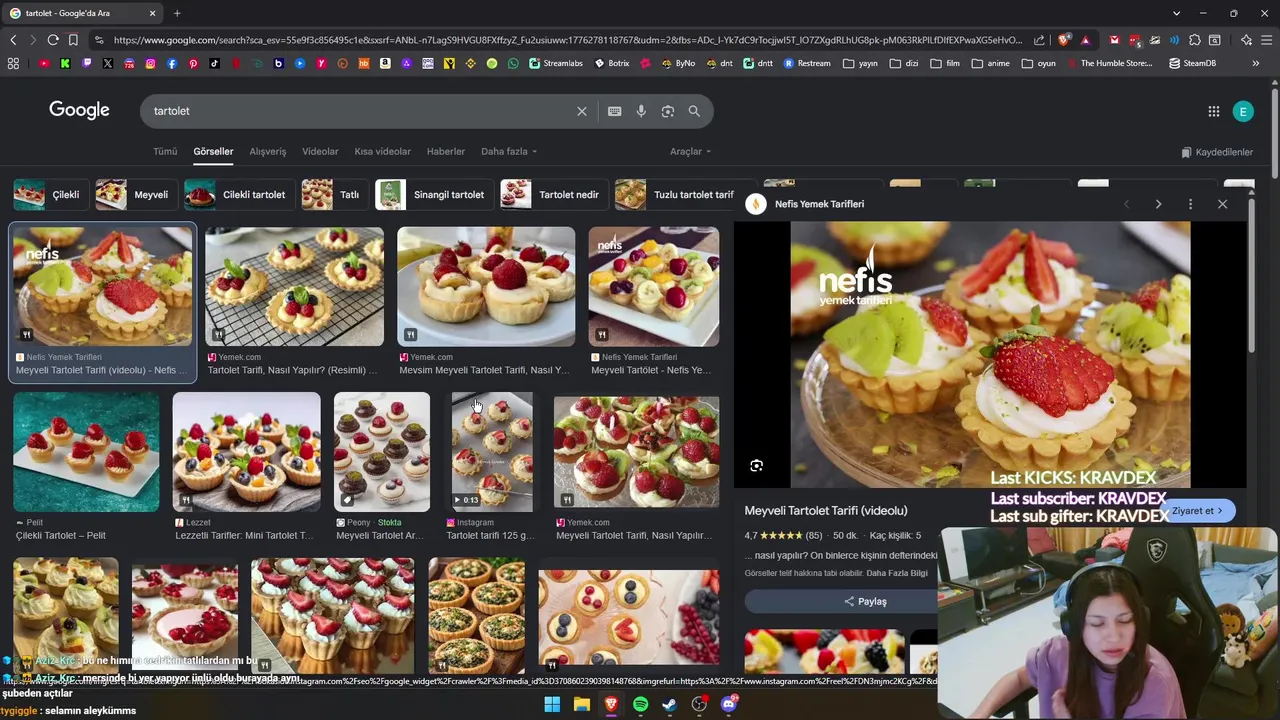Show more bookmarks with the overflow chevron
Viewport: 1280px width, 720px height.
coord(1255,63)
